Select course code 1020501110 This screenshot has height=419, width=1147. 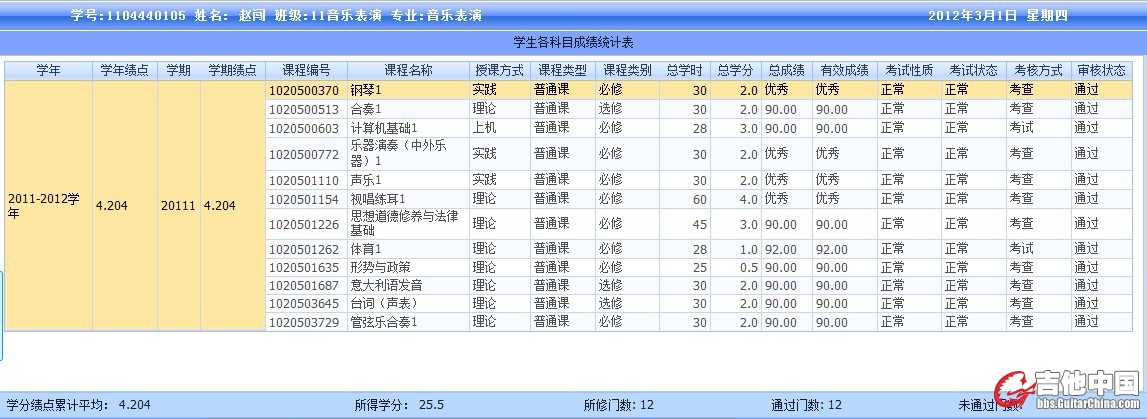tap(304, 180)
